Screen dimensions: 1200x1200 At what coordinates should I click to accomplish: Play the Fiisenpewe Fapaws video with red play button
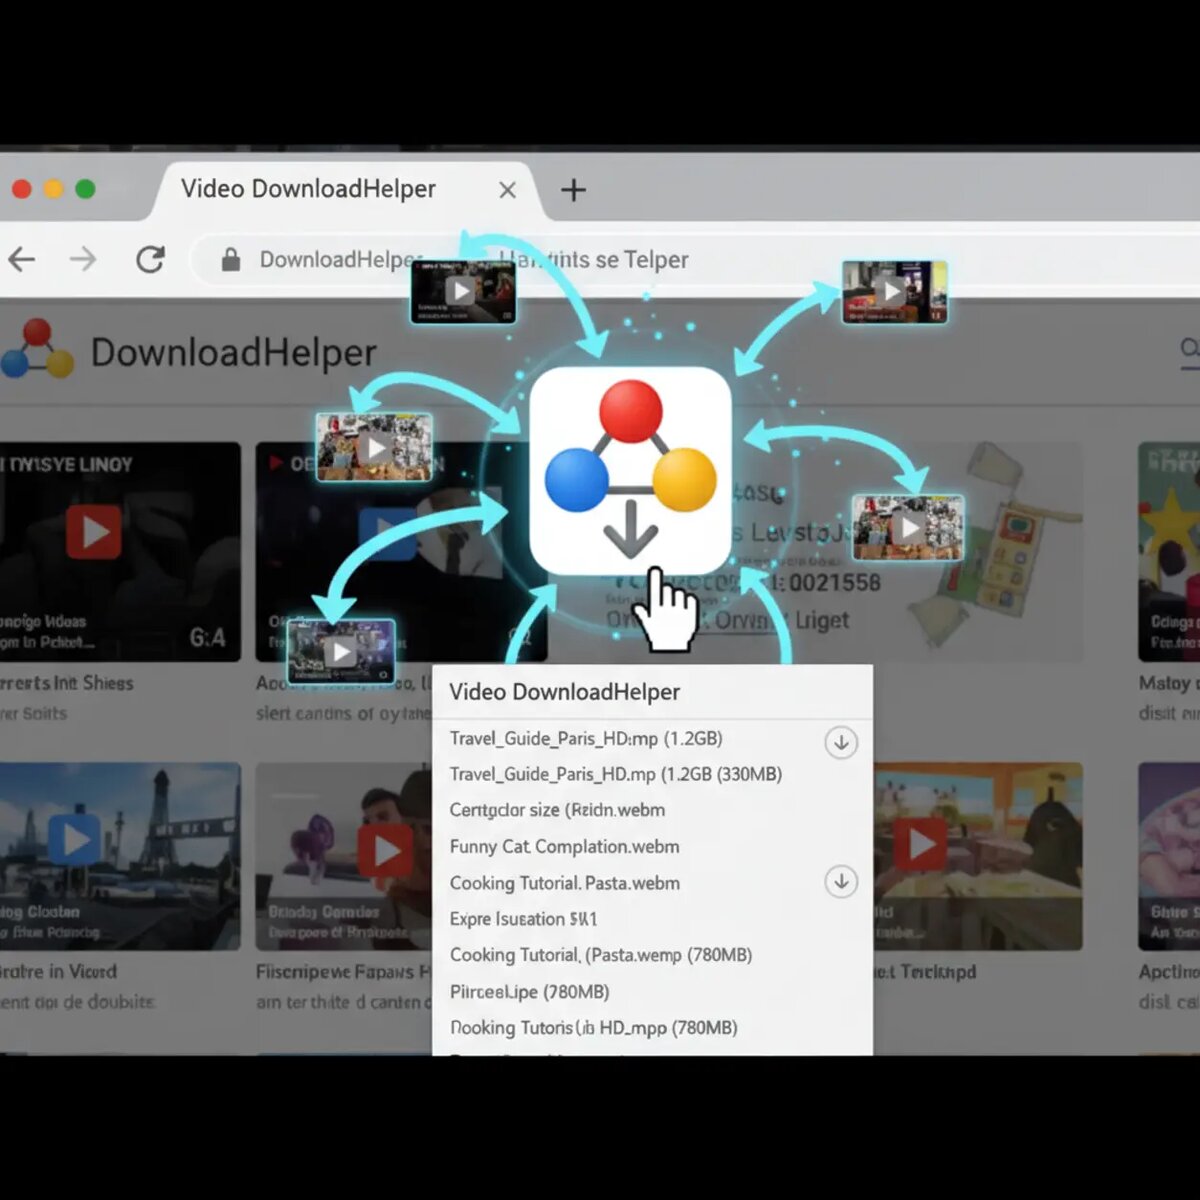coord(385,852)
